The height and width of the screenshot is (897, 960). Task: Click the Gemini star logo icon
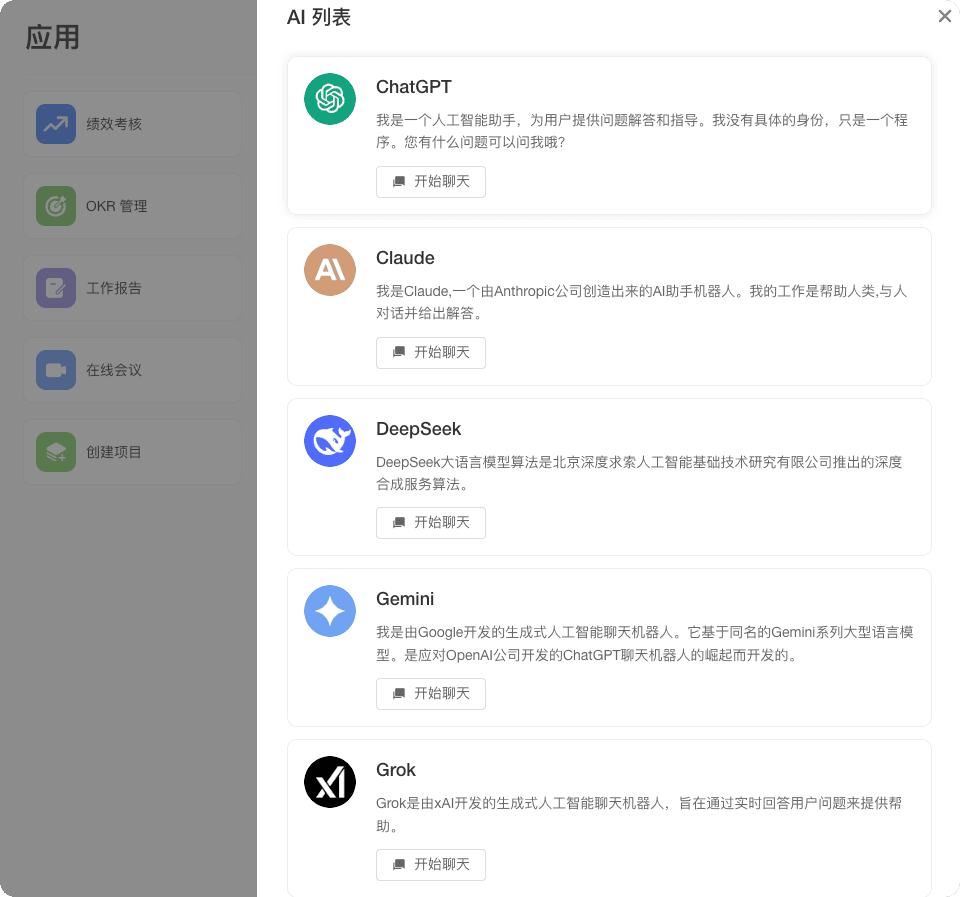330,611
